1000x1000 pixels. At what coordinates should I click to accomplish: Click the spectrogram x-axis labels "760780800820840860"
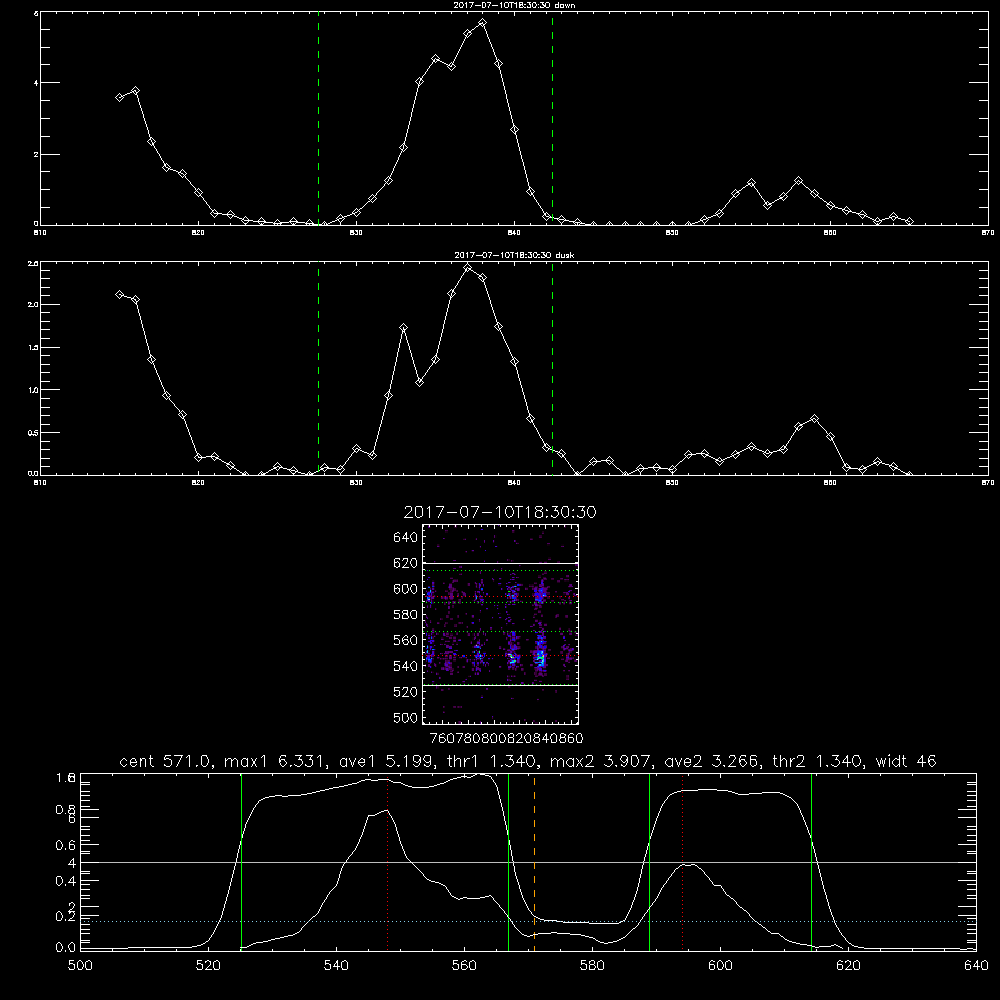507,739
